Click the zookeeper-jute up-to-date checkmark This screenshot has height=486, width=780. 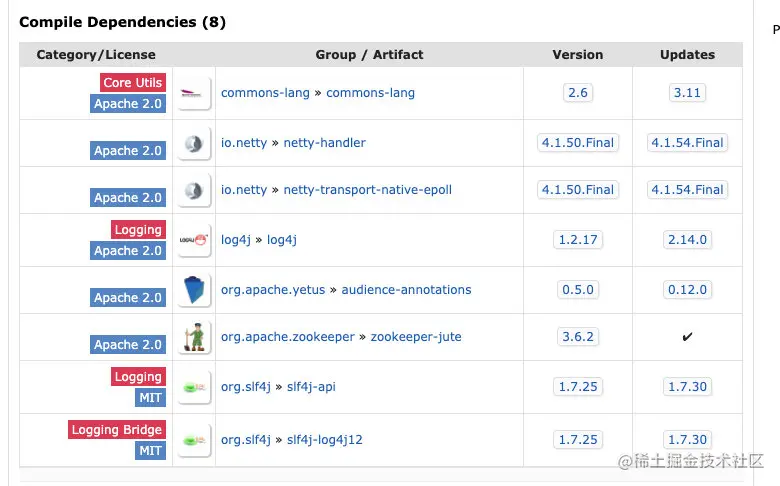pos(687,337)
